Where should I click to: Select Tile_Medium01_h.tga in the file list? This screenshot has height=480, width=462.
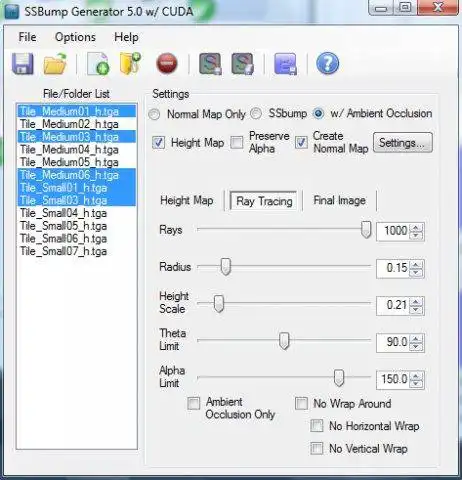77,111
